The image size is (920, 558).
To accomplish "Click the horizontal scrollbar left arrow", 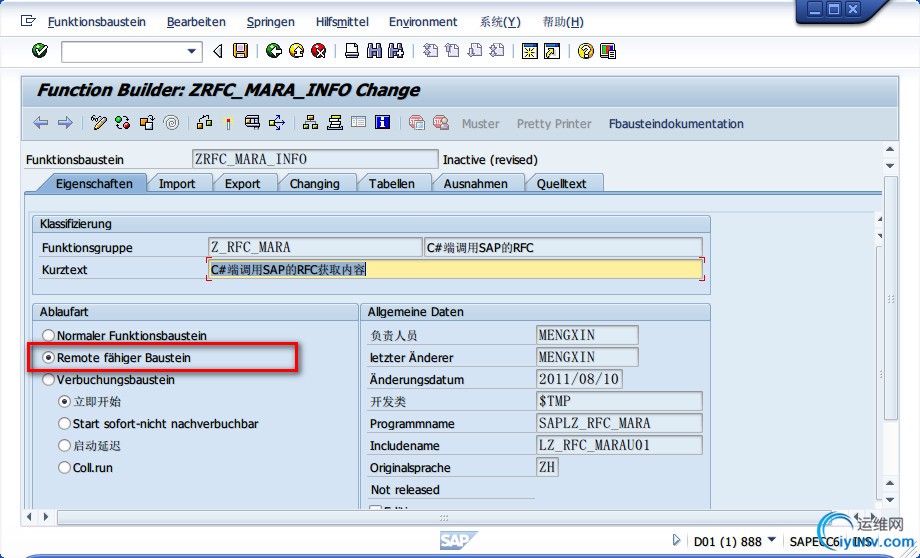I will pos(30,517).
